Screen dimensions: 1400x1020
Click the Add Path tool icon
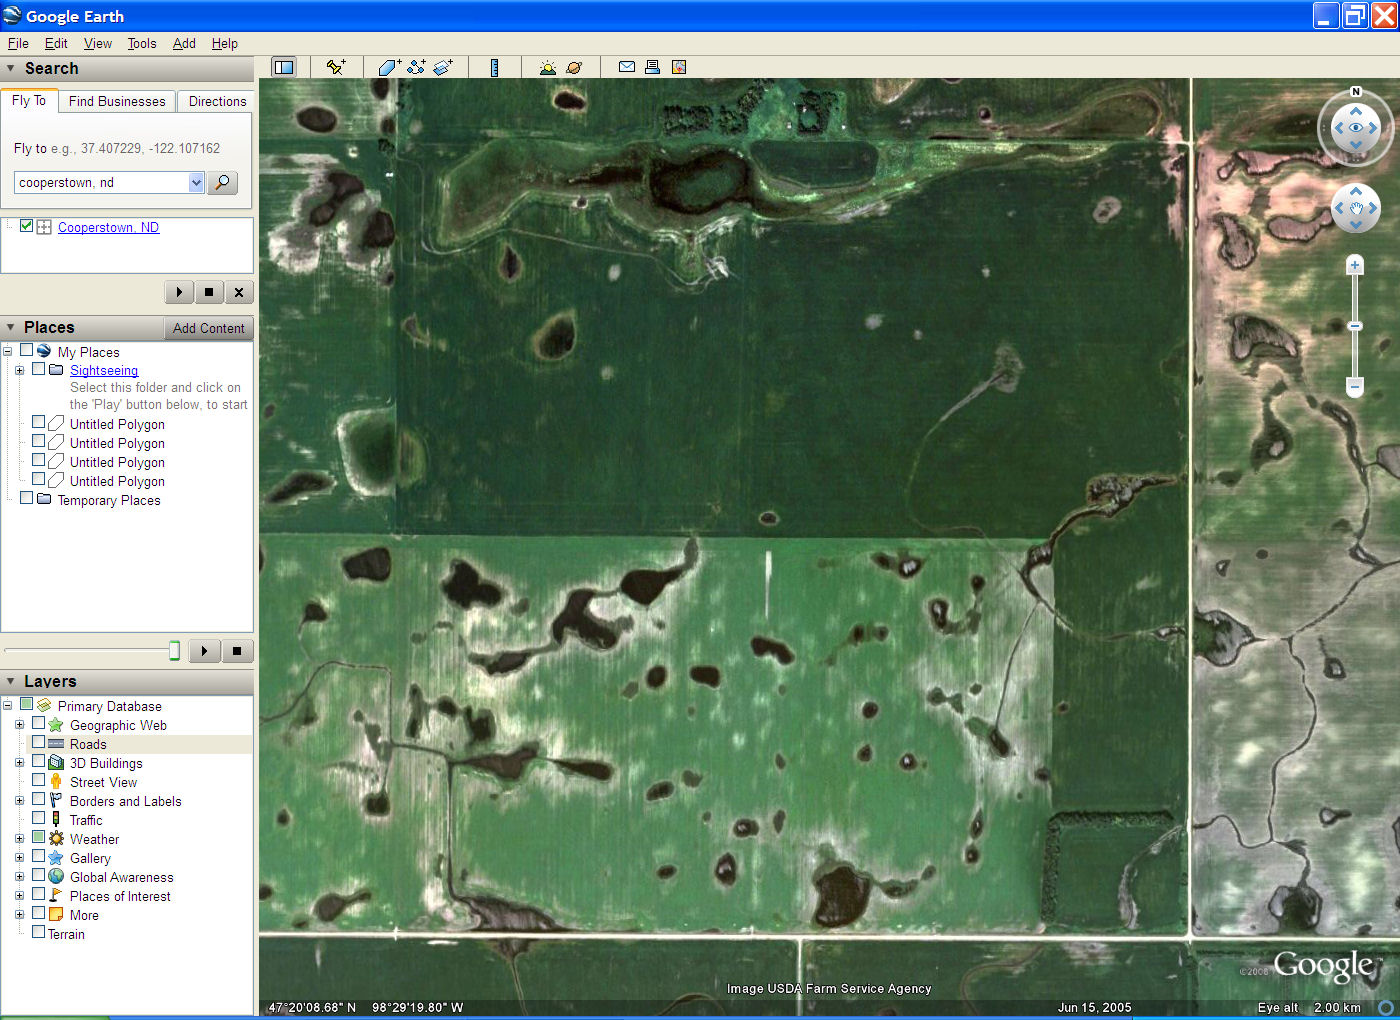416,67
